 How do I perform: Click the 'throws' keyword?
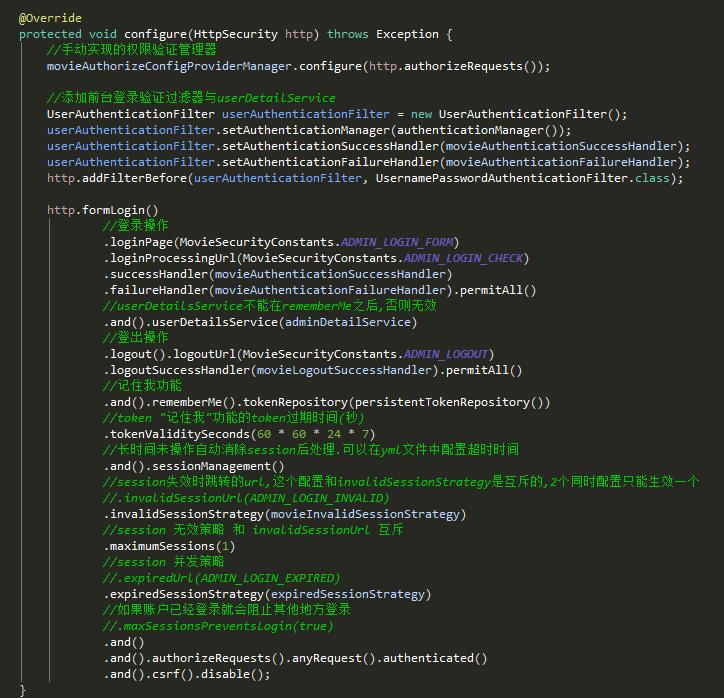[x=348, y=34]
